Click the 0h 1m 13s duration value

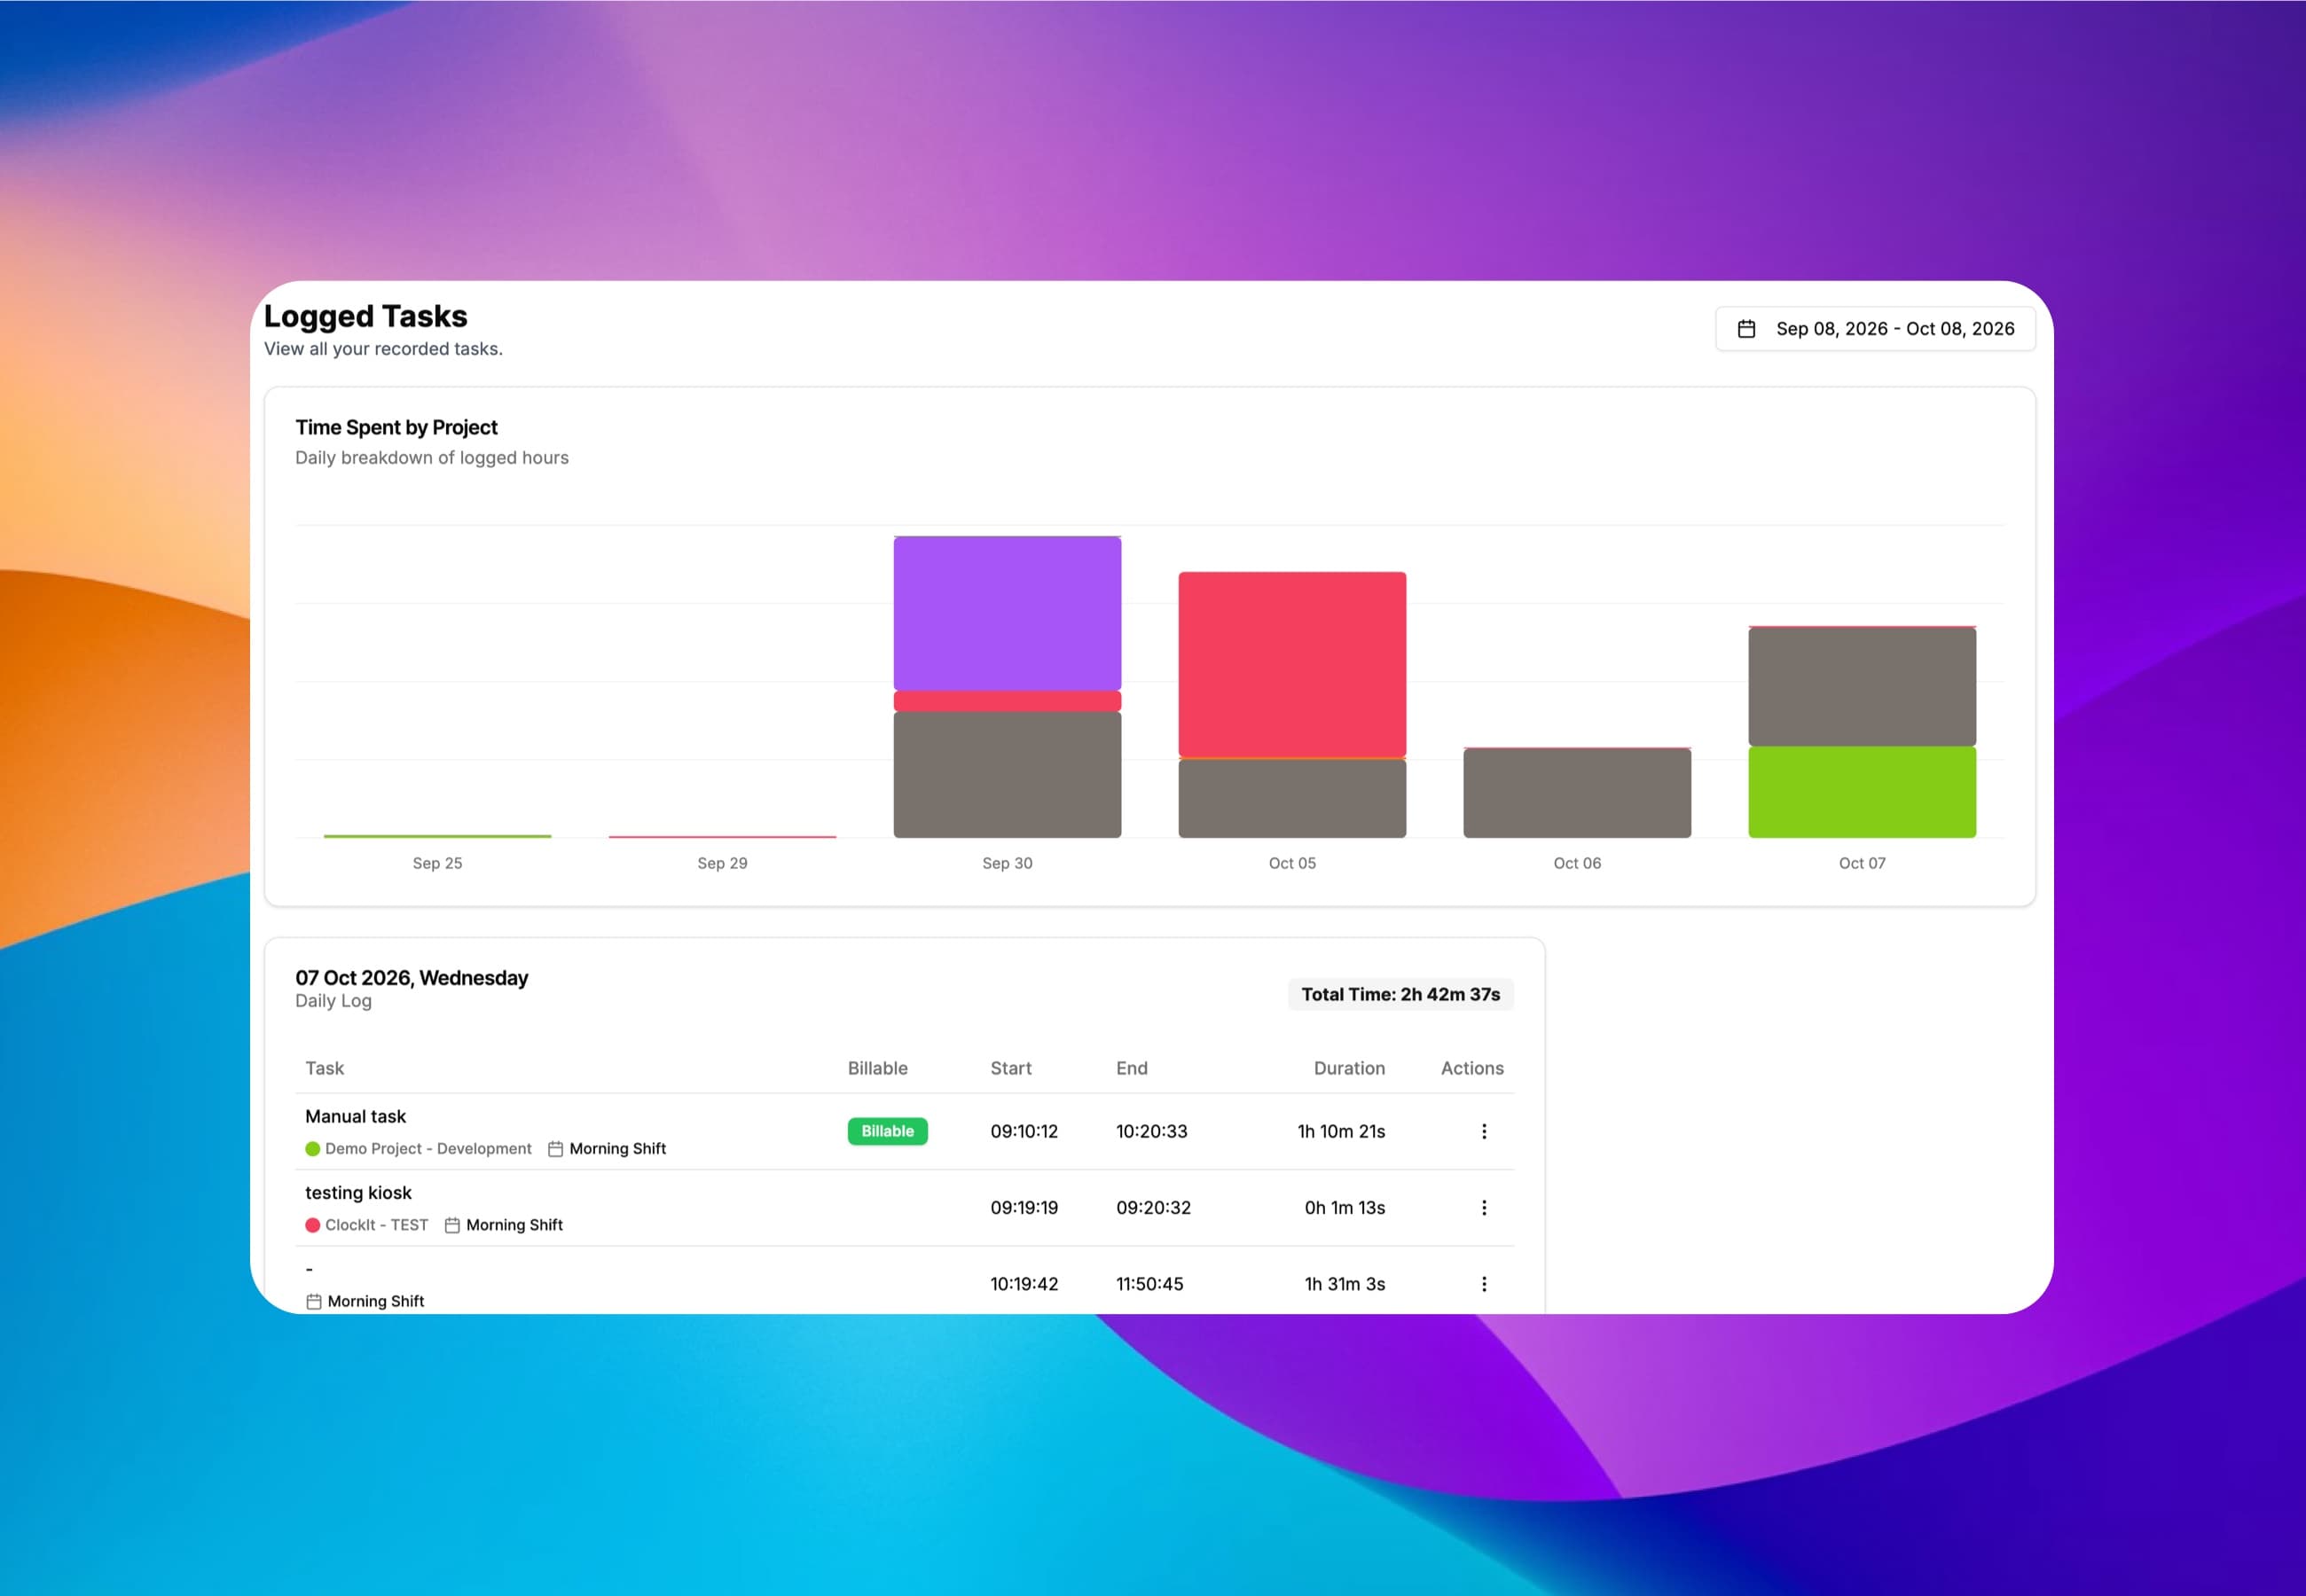click(1344, 1207)
